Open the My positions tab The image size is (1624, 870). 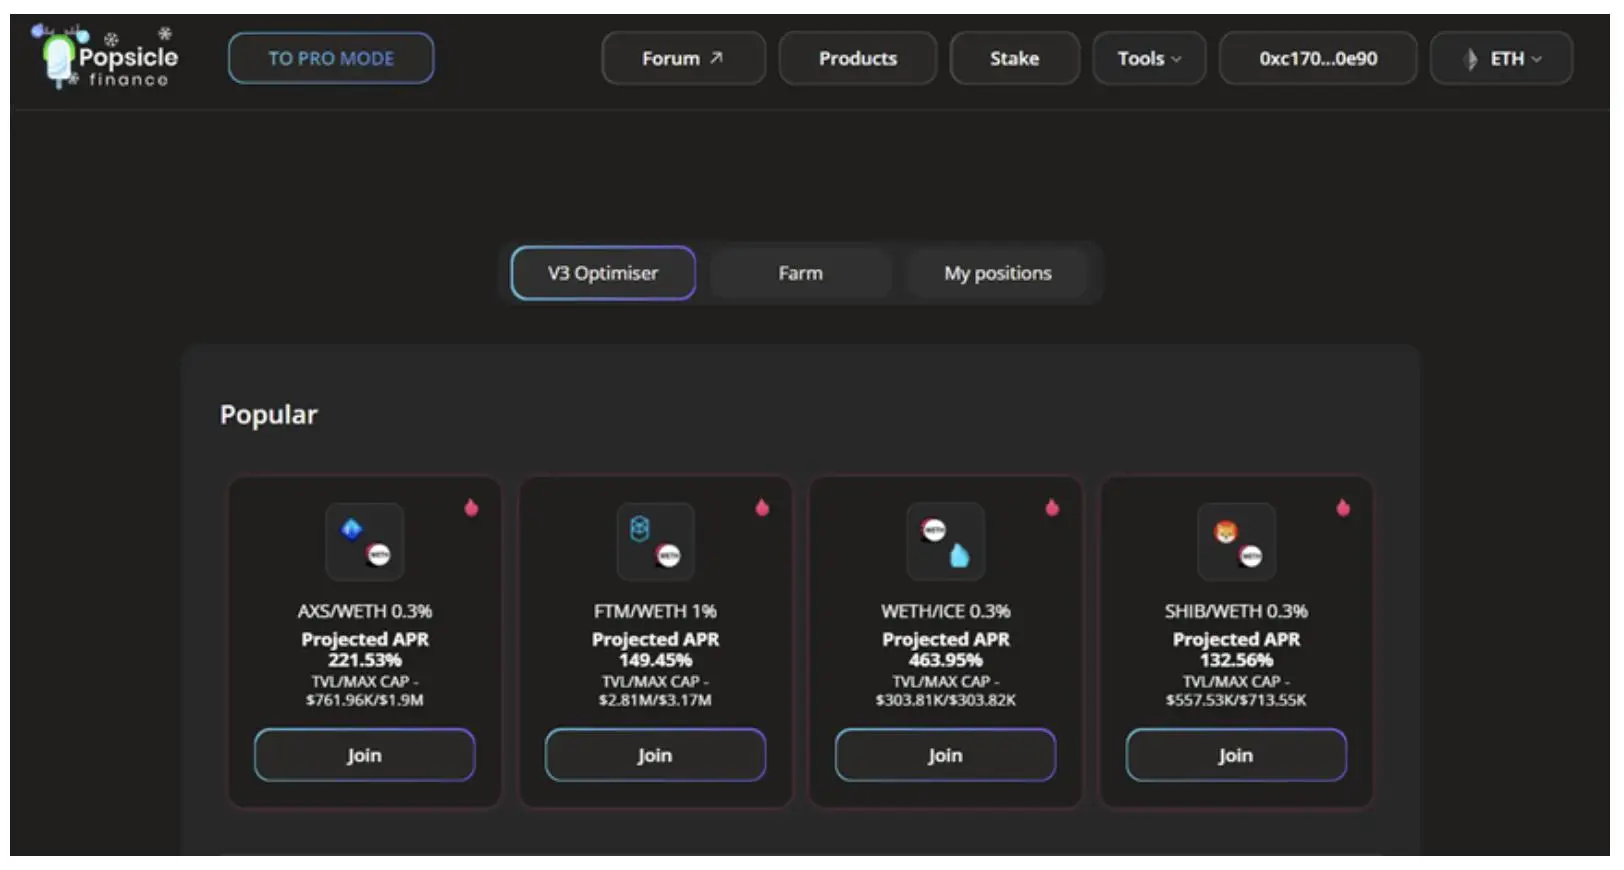coord(997,273)
